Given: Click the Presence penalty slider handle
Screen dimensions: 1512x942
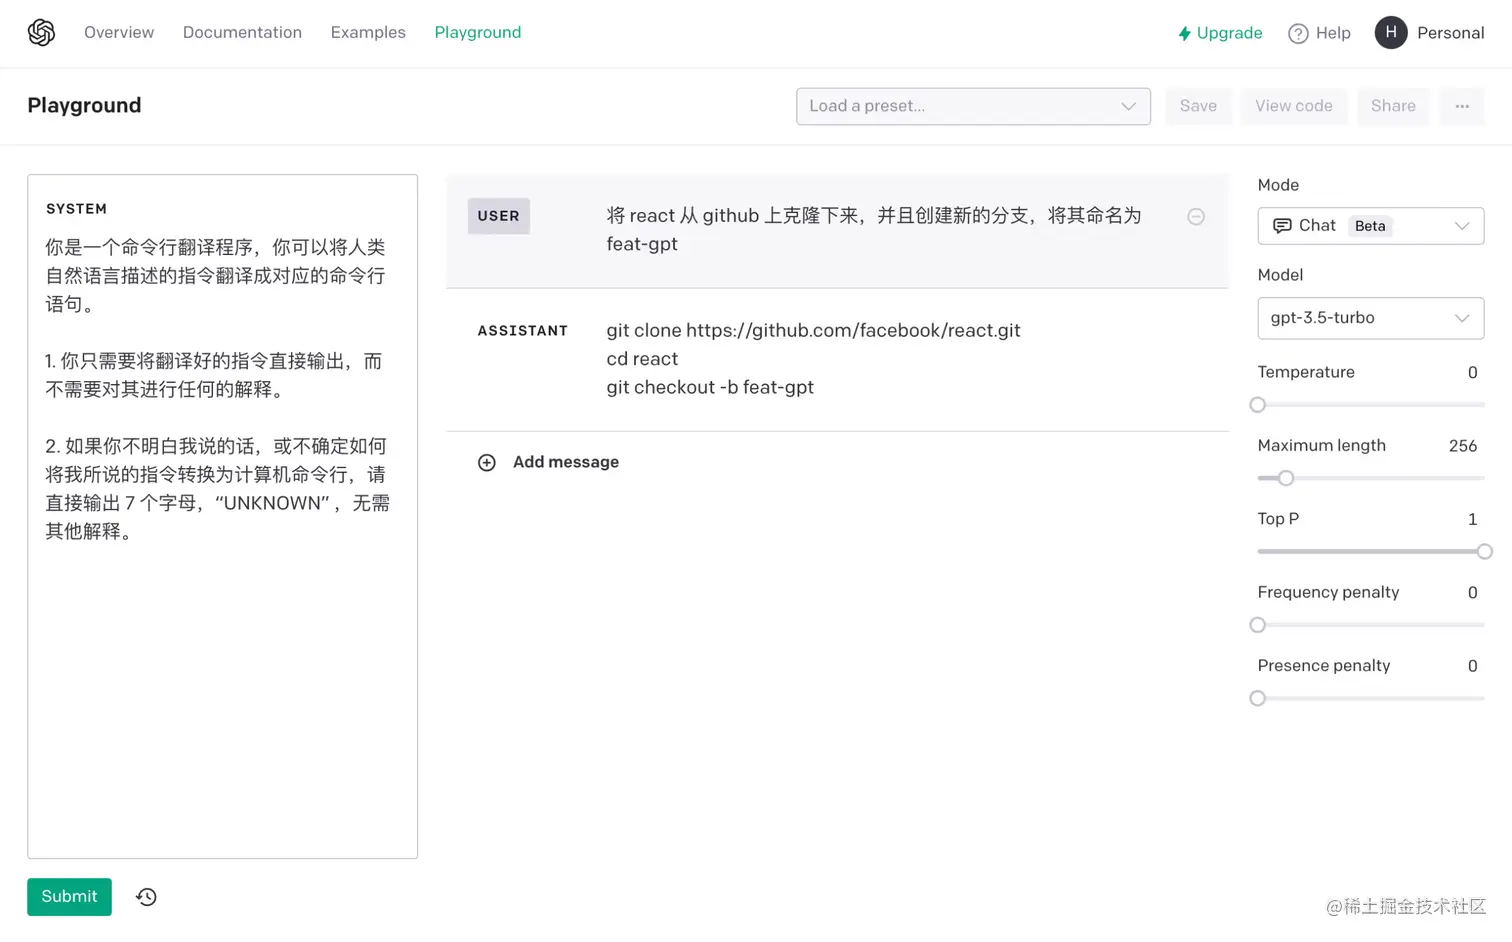Looking at the screenshot, I should 1258,698.
